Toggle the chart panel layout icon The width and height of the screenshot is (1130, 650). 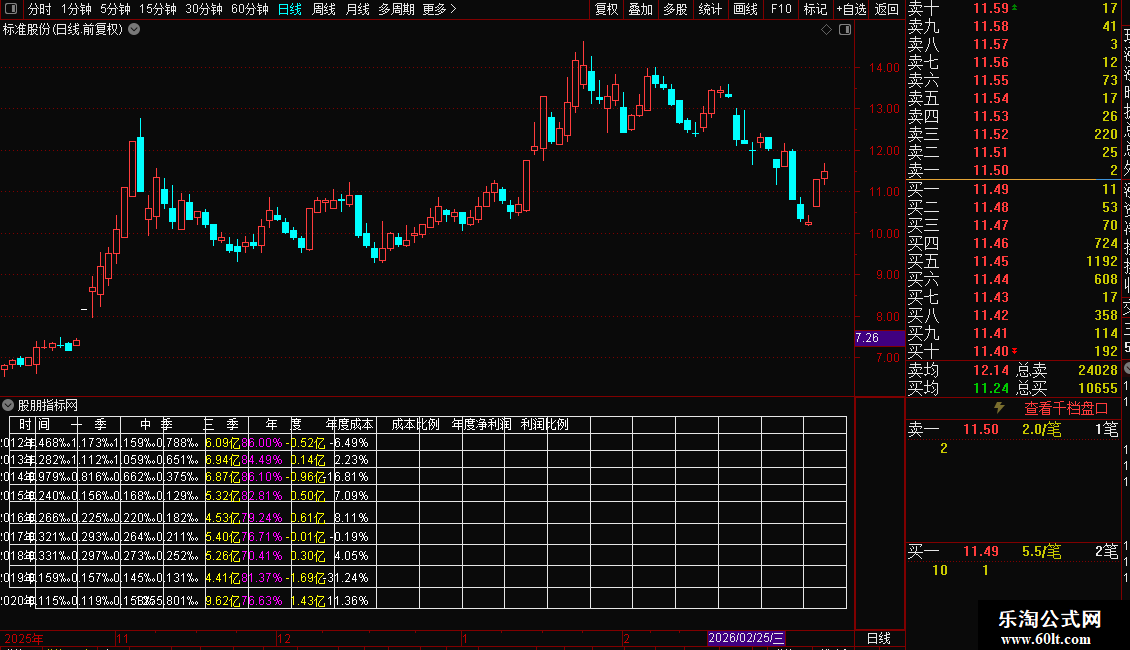[845, 30]
